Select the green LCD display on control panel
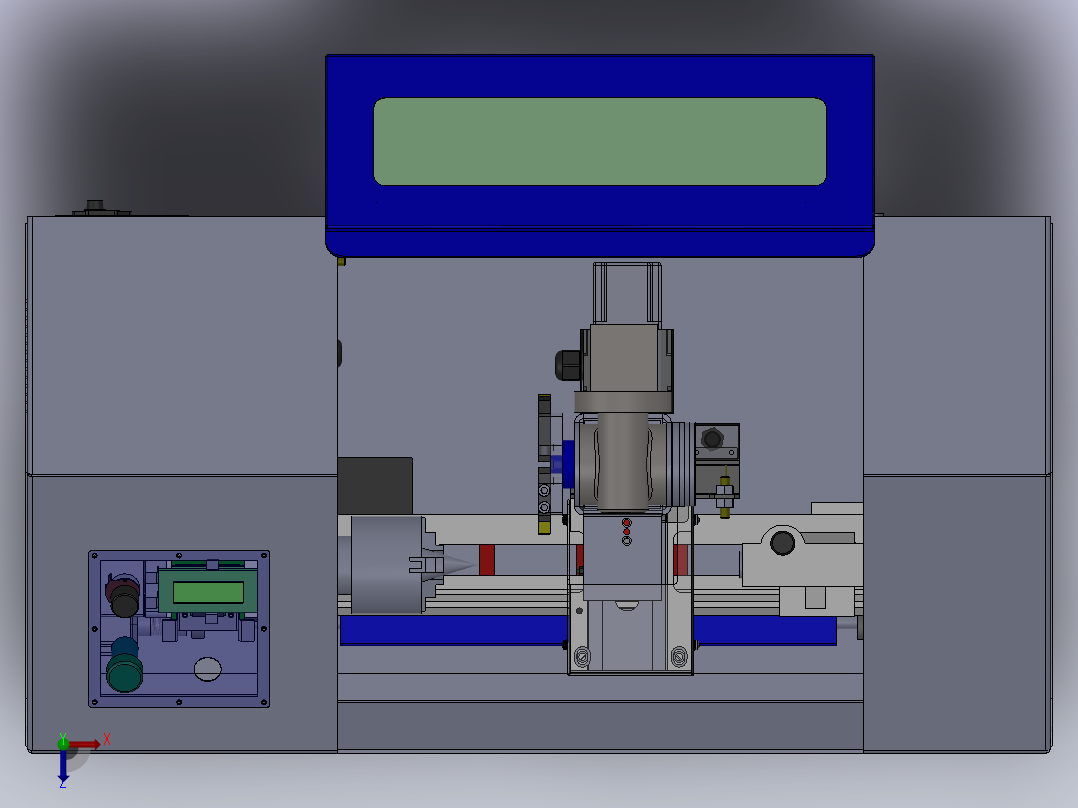This screenshot has width=1078, height=808. coord(208,592)
